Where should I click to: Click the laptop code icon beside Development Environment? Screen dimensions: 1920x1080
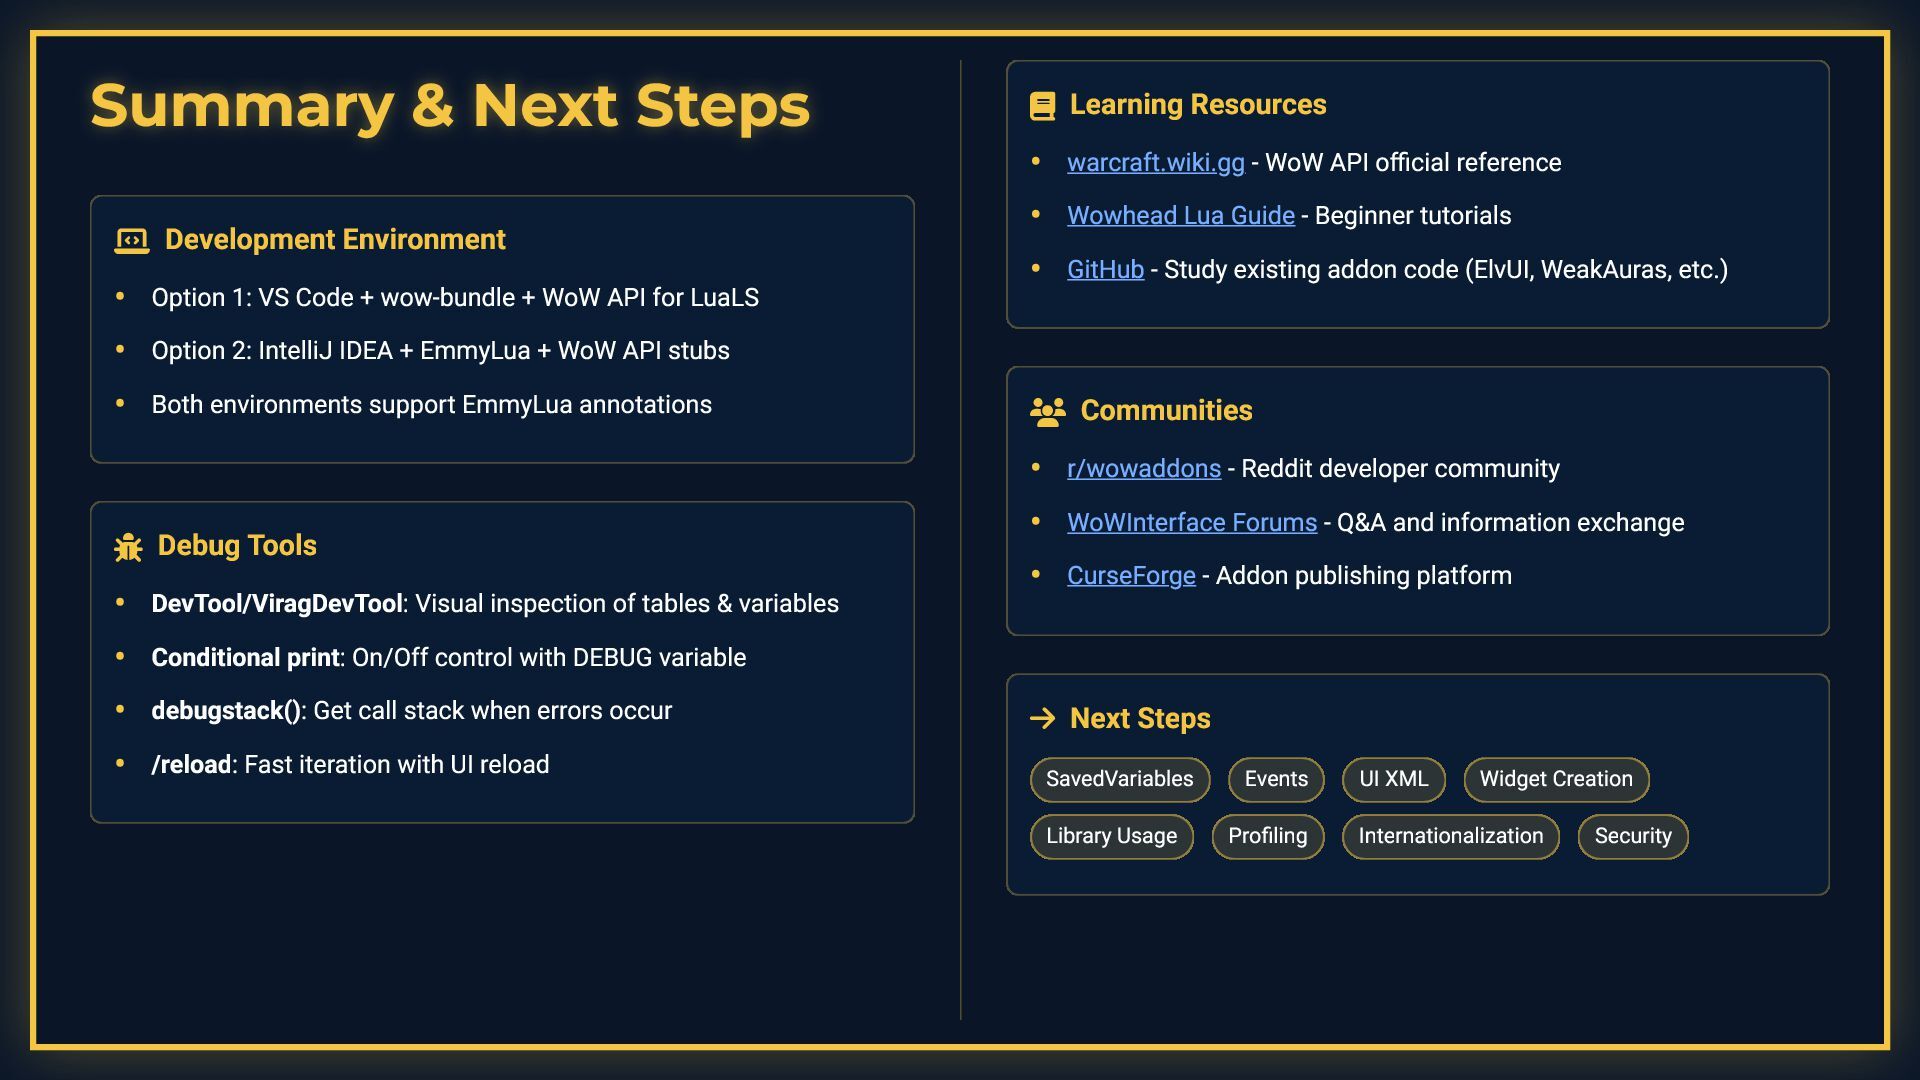(131, 240)
